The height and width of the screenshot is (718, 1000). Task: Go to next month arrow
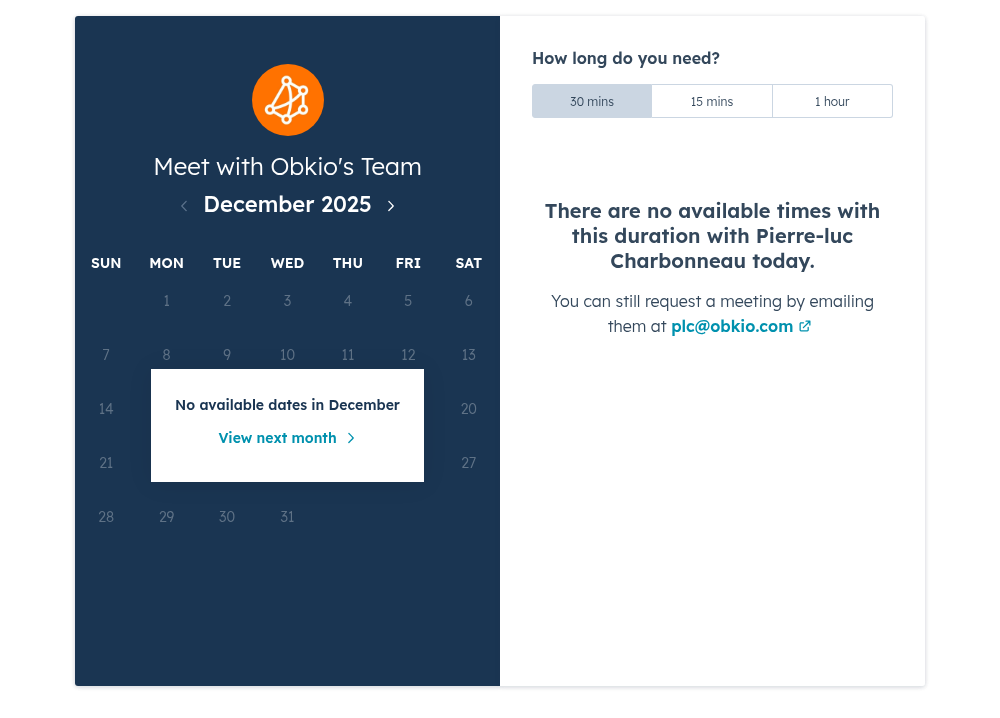(x=391, y=206)
